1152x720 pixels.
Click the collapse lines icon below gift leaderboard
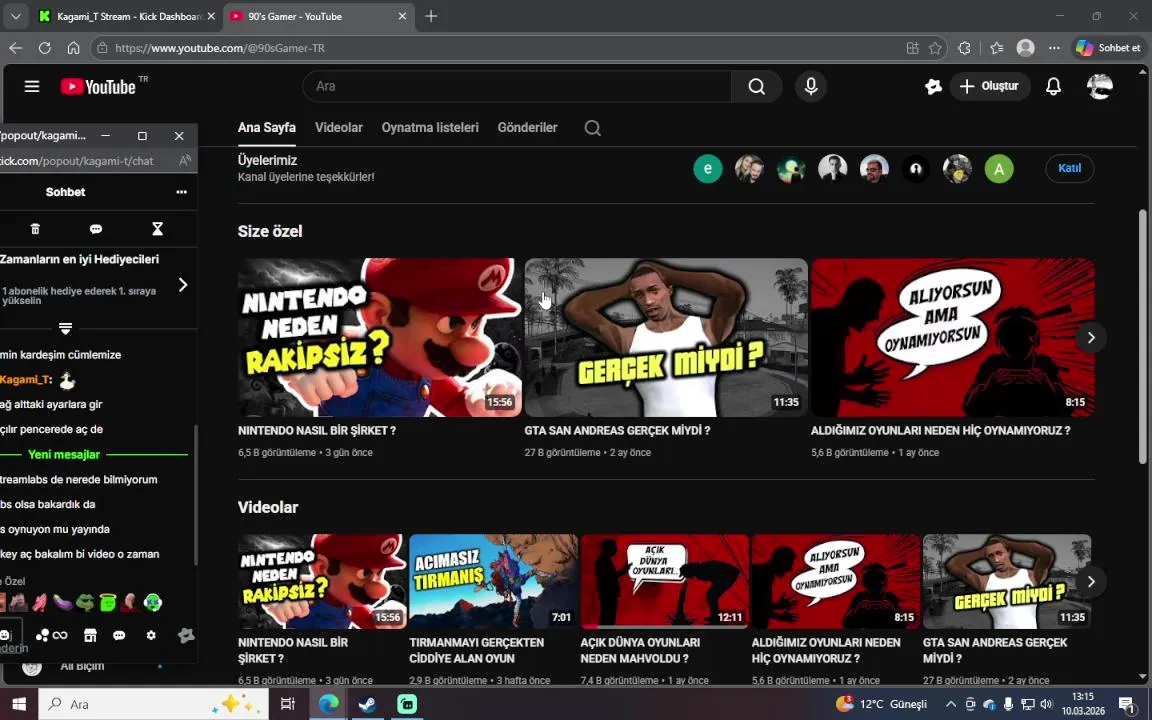click(x=65, y=328)
